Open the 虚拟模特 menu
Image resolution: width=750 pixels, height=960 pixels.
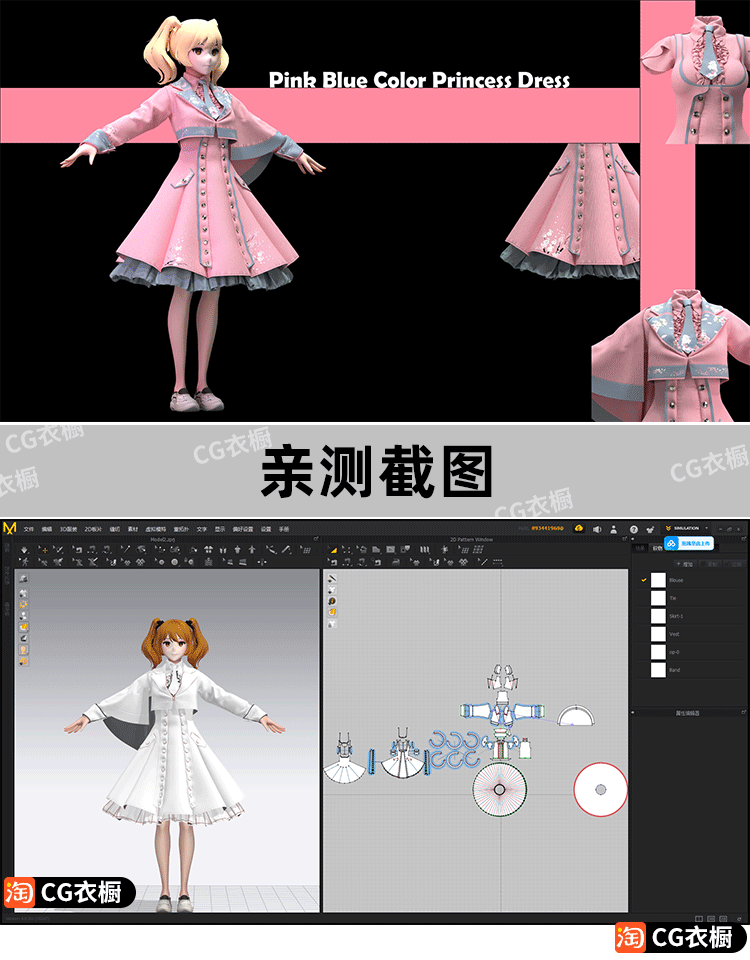pyautogui.click(x=156, y=529)
